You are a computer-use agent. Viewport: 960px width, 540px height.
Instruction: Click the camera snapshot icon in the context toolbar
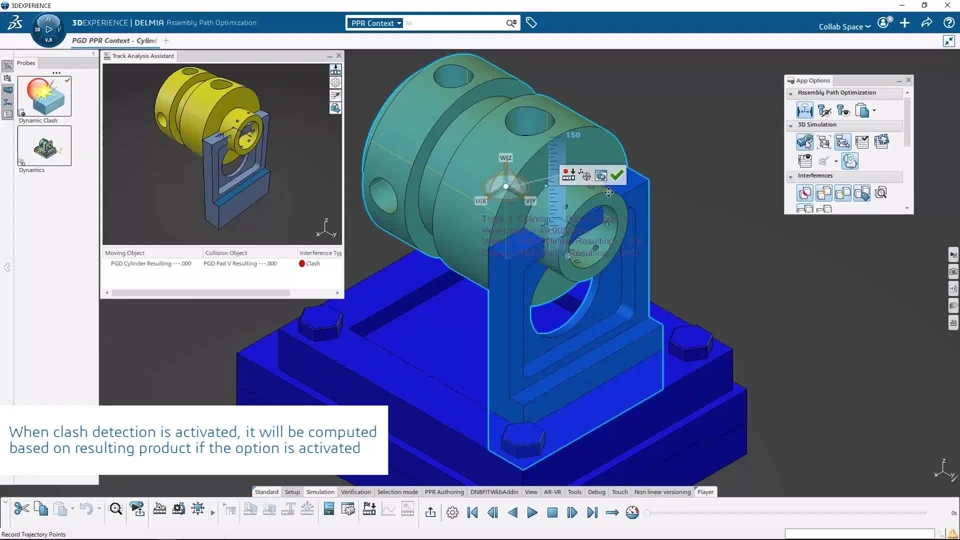(x=601, y=176)
